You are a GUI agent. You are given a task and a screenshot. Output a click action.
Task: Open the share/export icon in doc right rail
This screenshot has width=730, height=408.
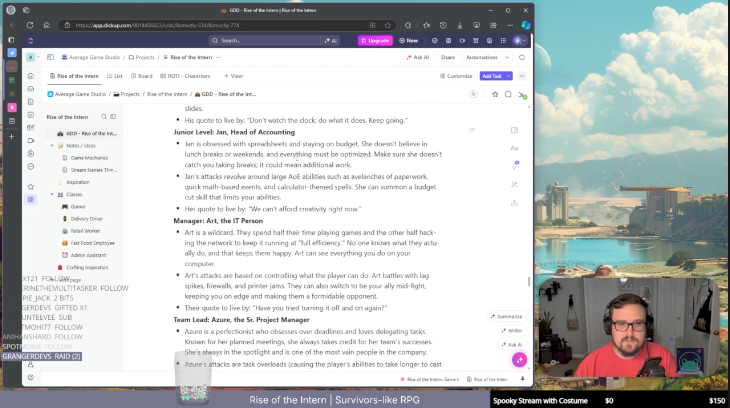point(514,203)
